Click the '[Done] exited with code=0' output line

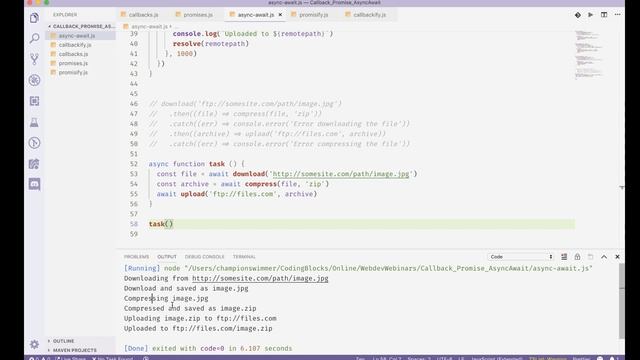click(x=208, y=349)
